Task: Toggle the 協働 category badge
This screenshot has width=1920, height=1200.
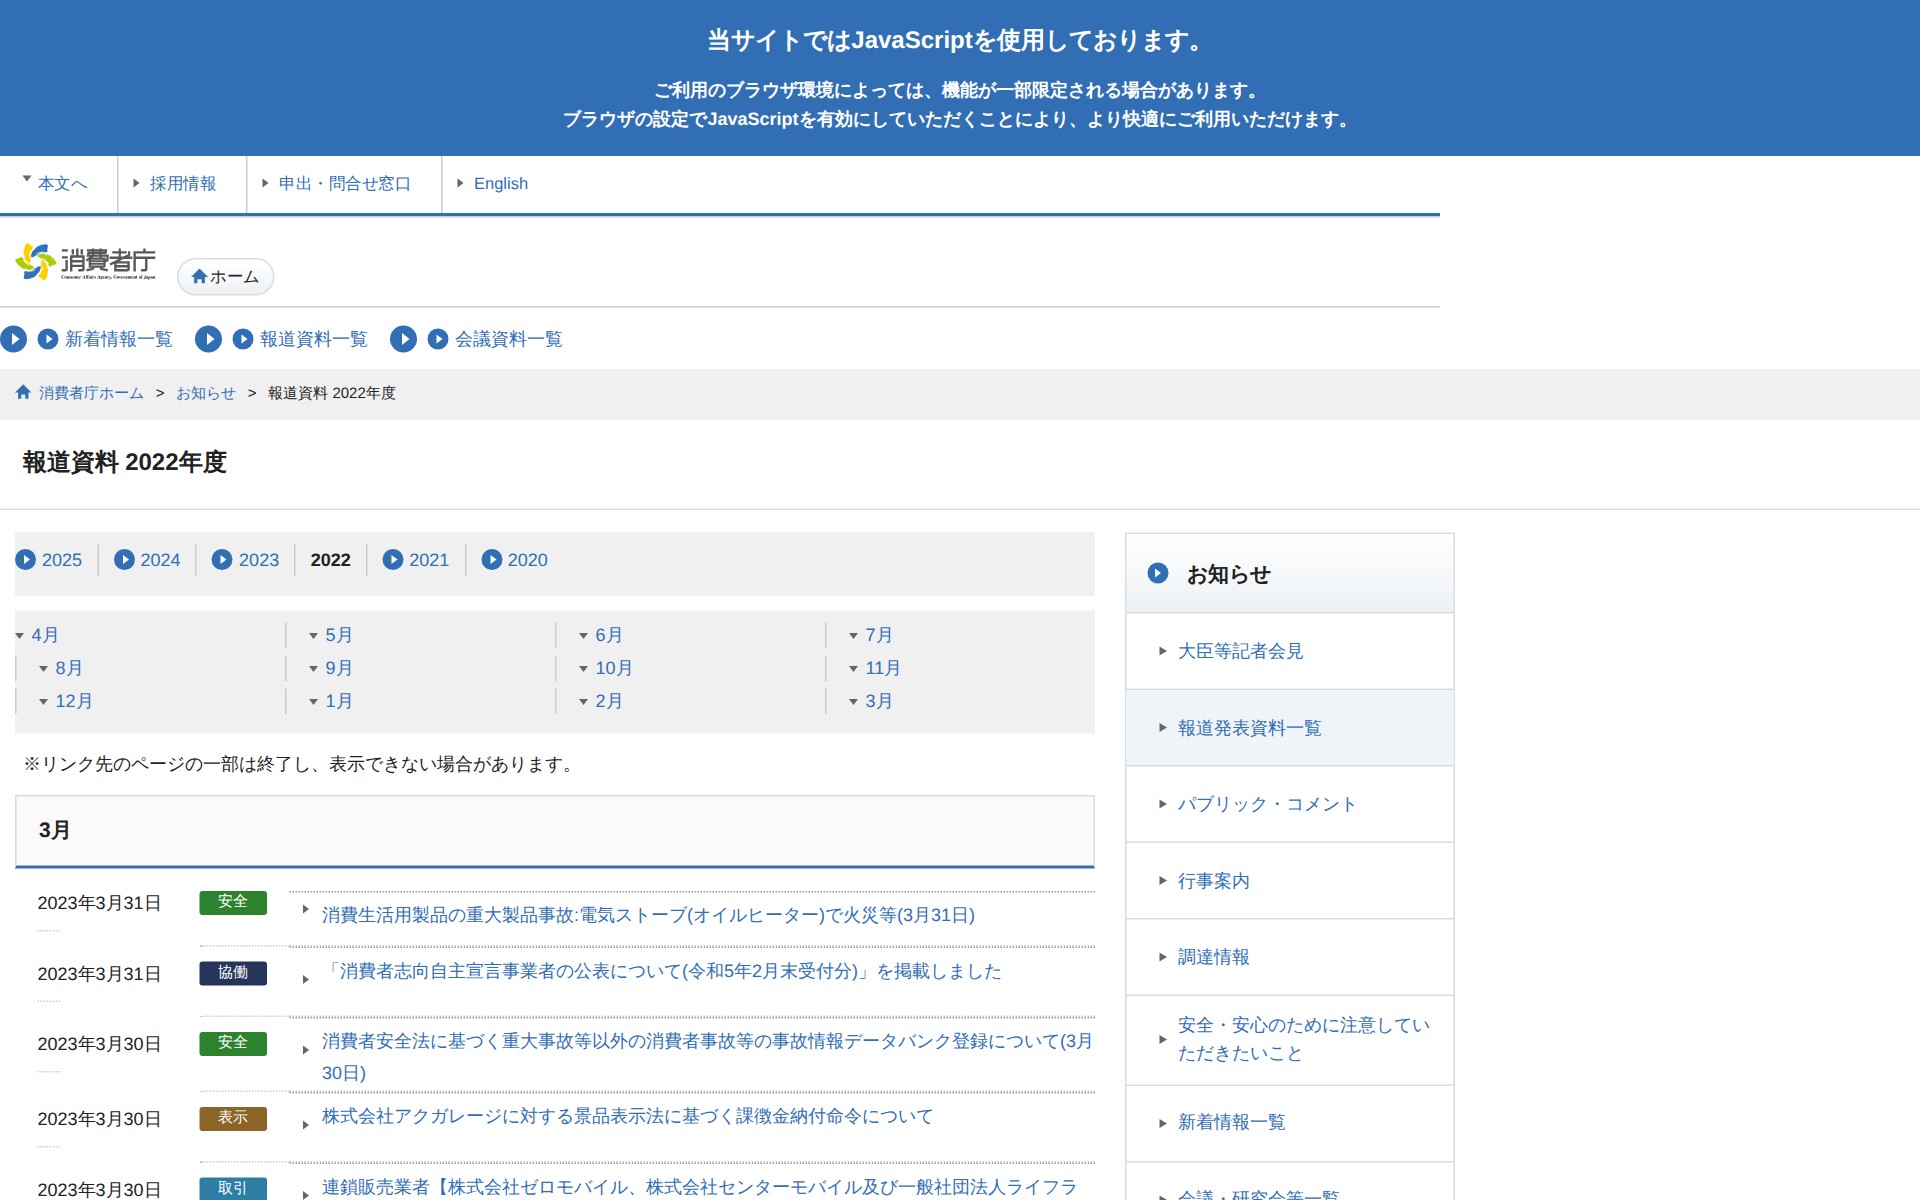Action: tap(233, 973)
